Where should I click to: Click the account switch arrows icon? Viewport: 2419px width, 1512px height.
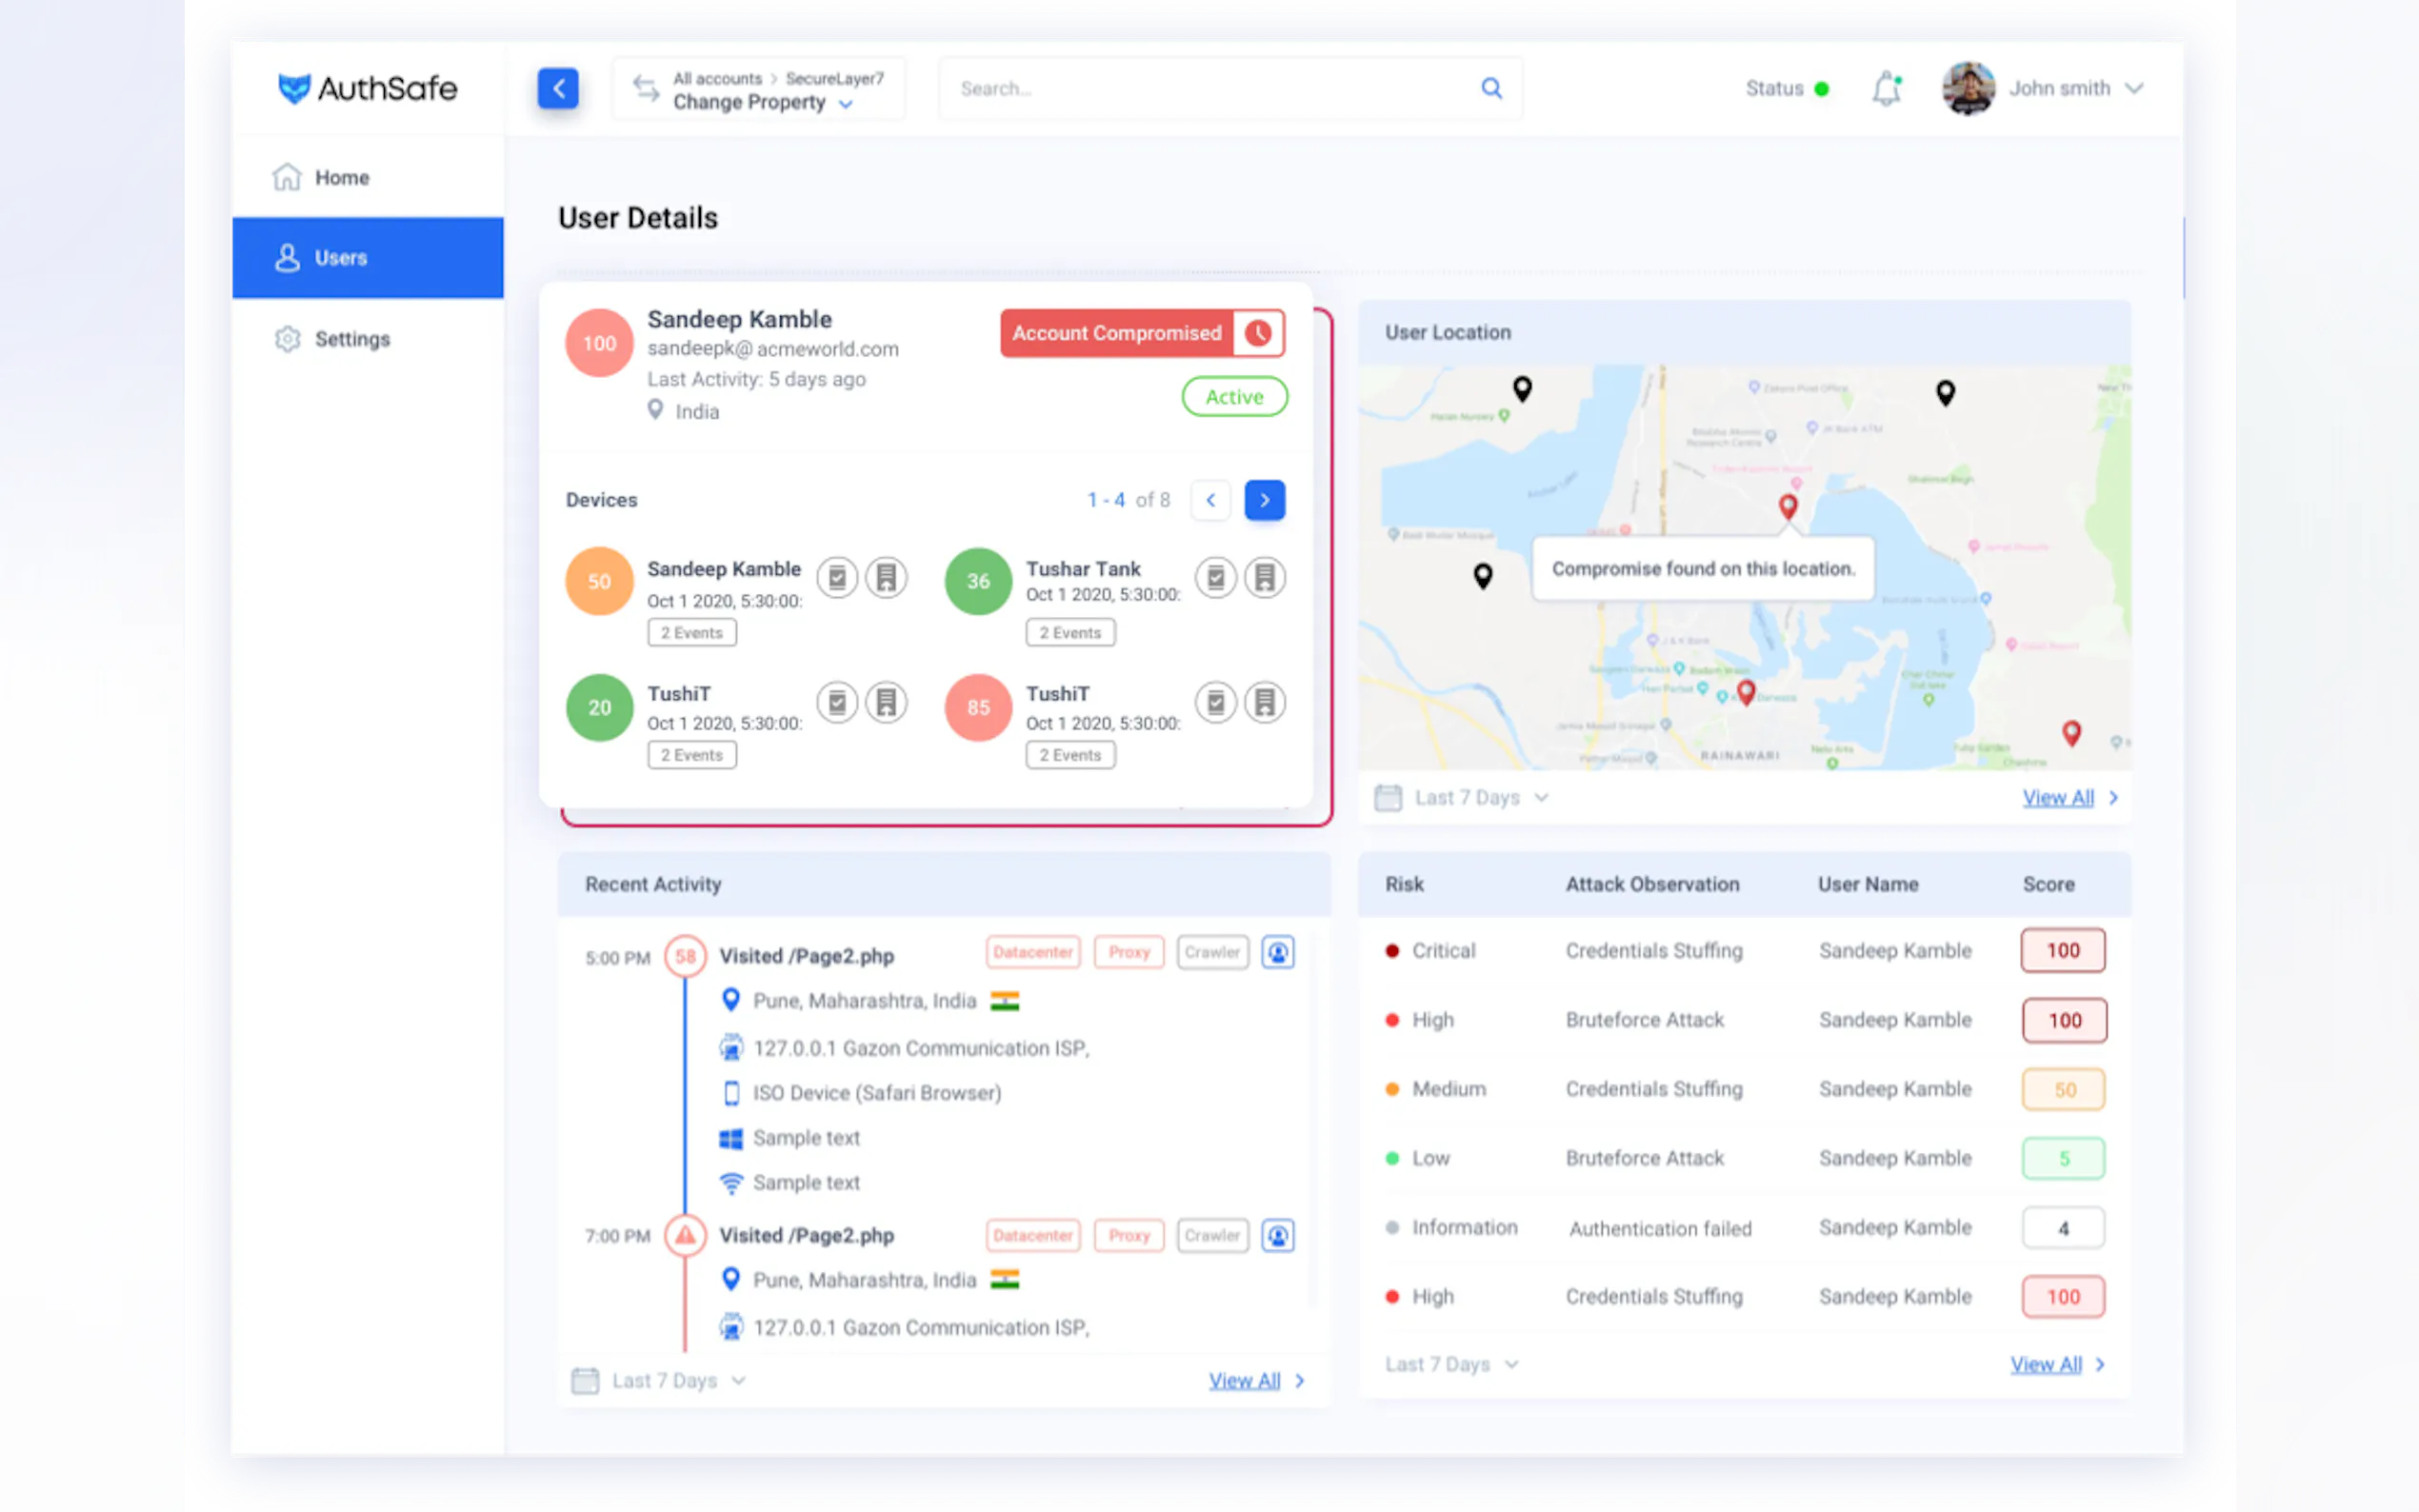coord(646,89)
